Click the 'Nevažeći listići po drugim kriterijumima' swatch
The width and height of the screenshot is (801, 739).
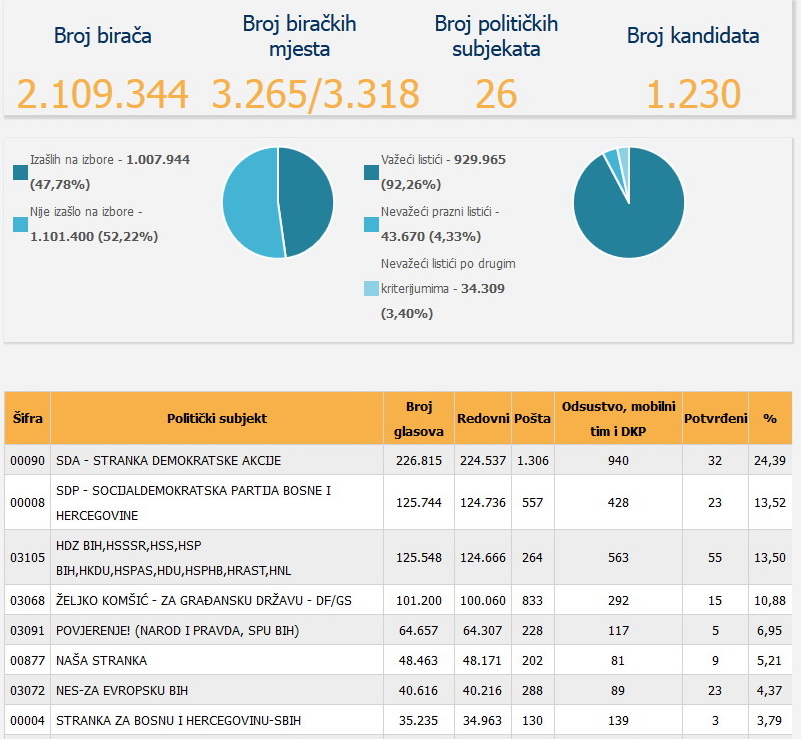[x=371, y=289]
